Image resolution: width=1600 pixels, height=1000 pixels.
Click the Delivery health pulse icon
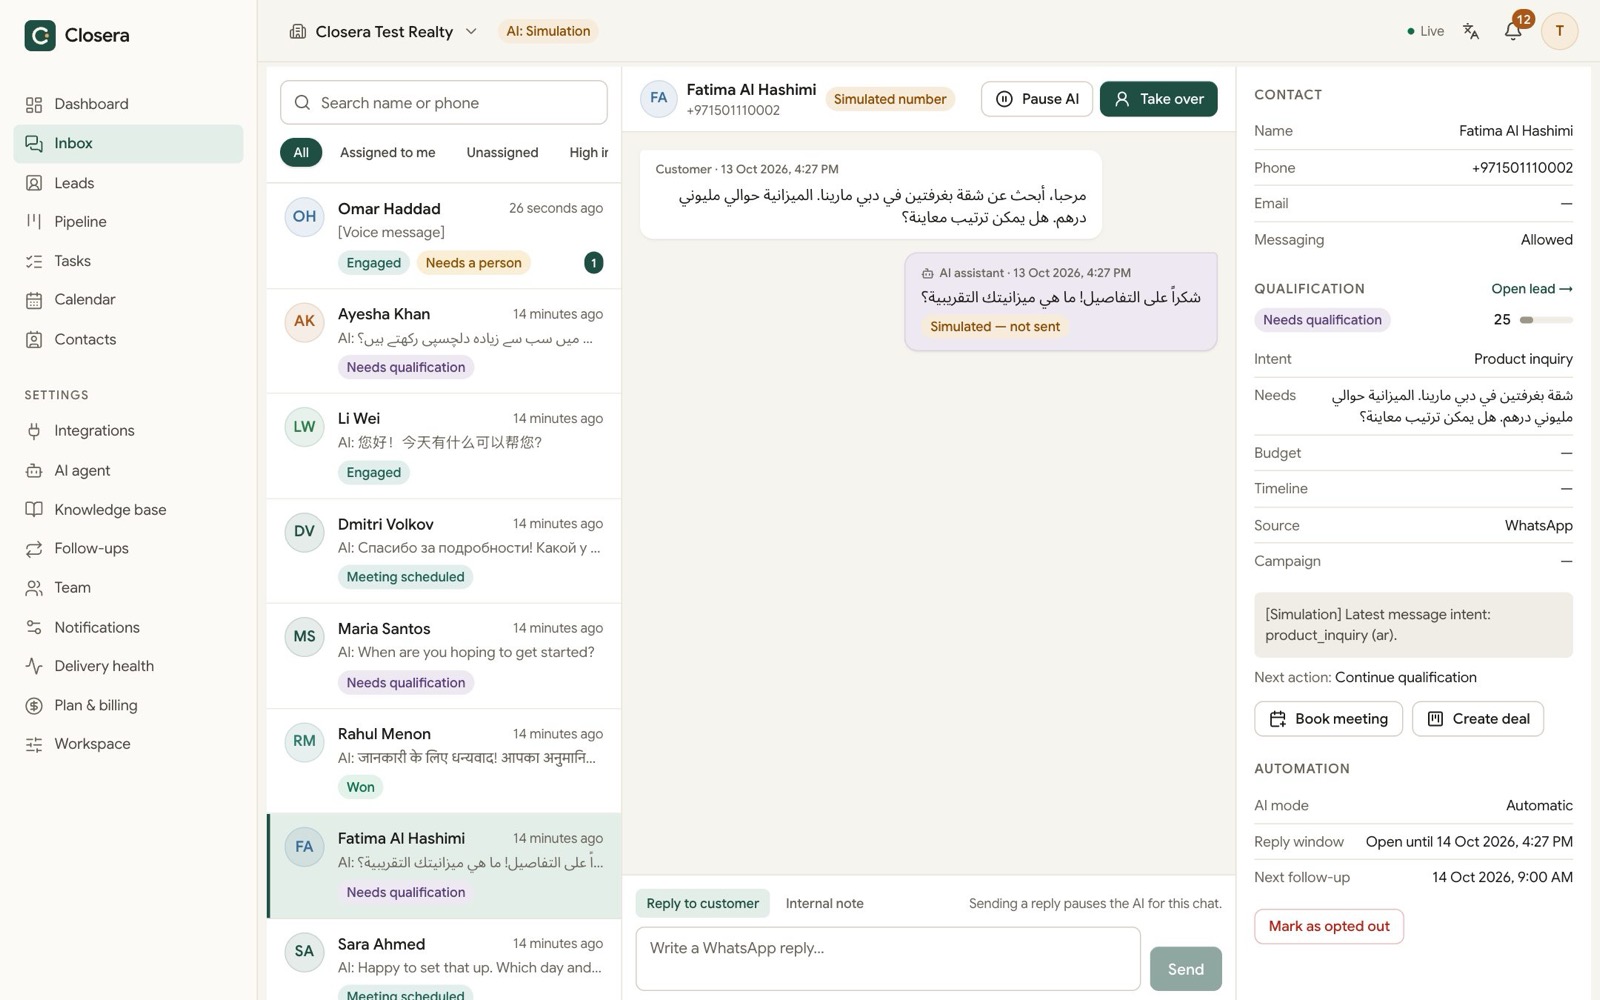pos(34,666)
